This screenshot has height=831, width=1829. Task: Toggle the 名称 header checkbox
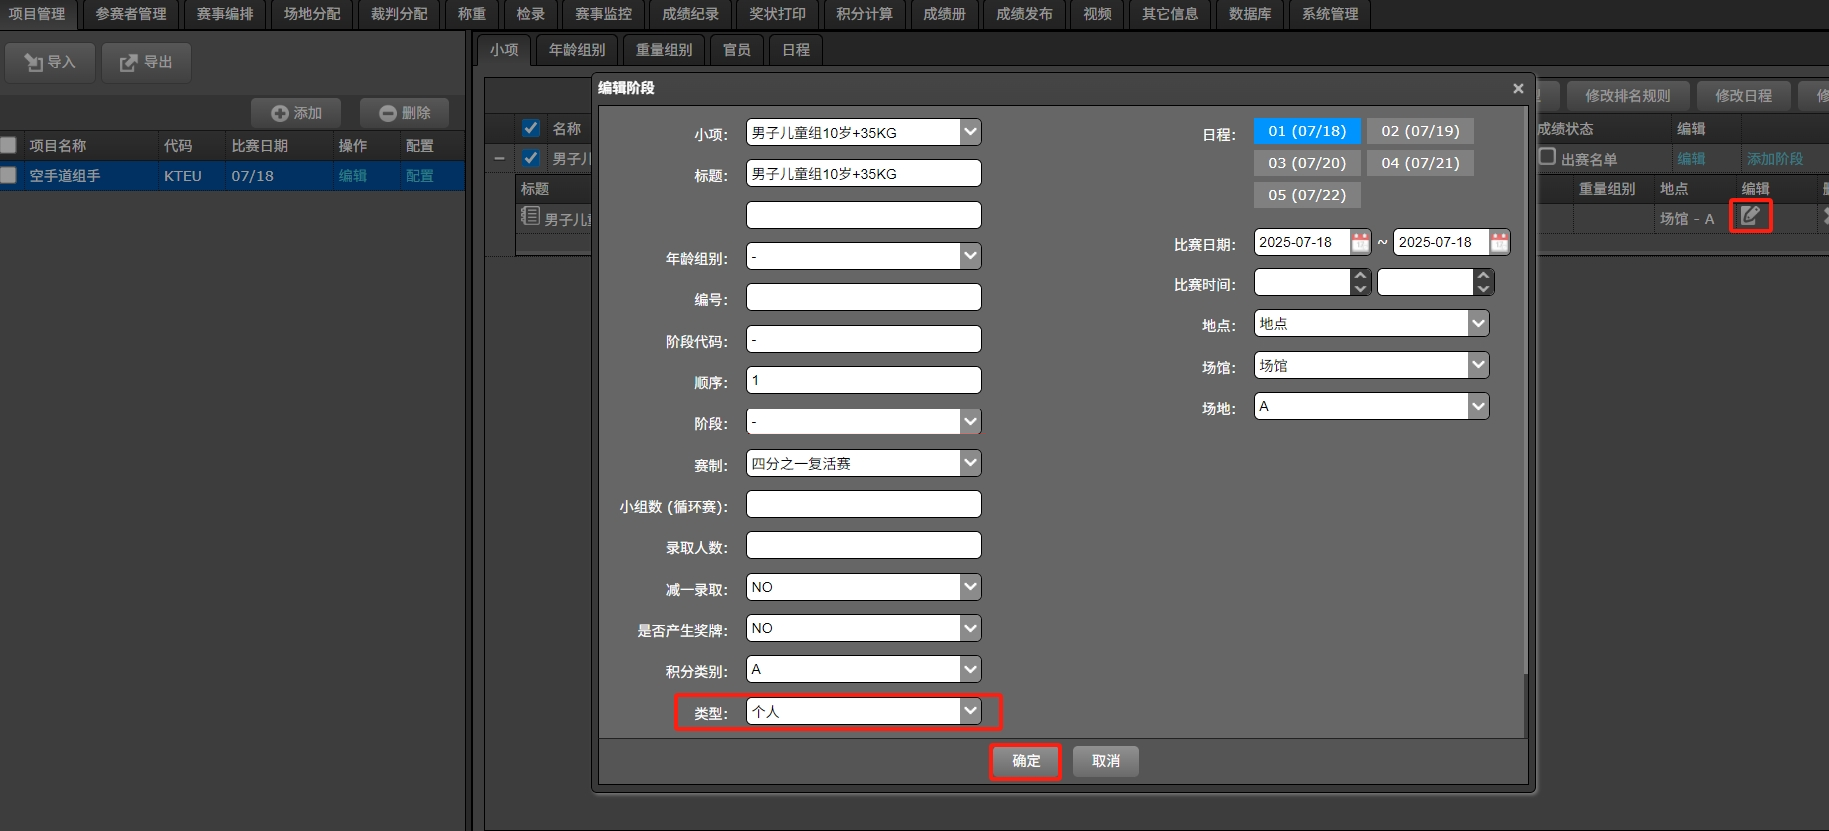click(x=531, y=128)
